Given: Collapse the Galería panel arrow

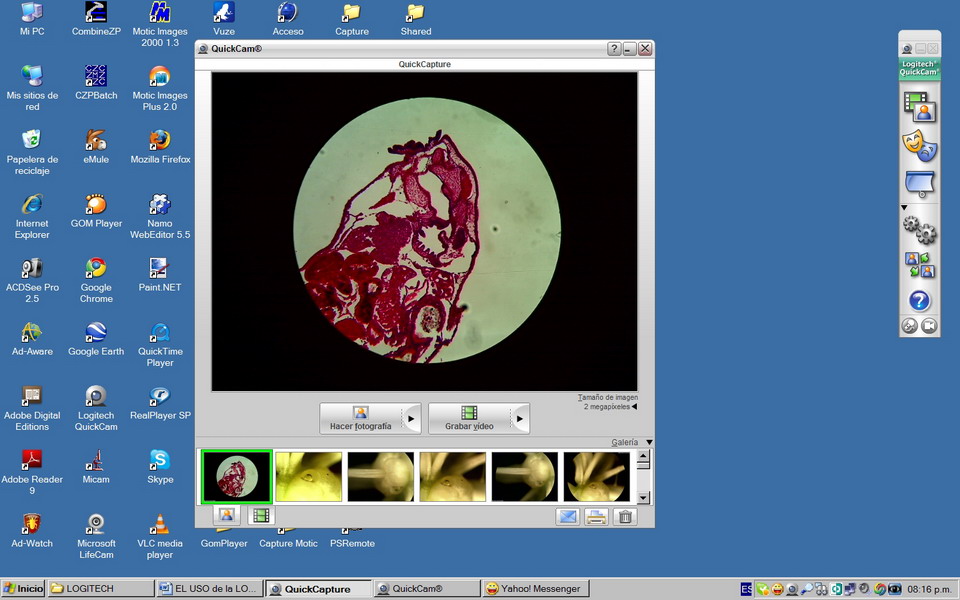Looking at the screenshot, I should 649,442.
